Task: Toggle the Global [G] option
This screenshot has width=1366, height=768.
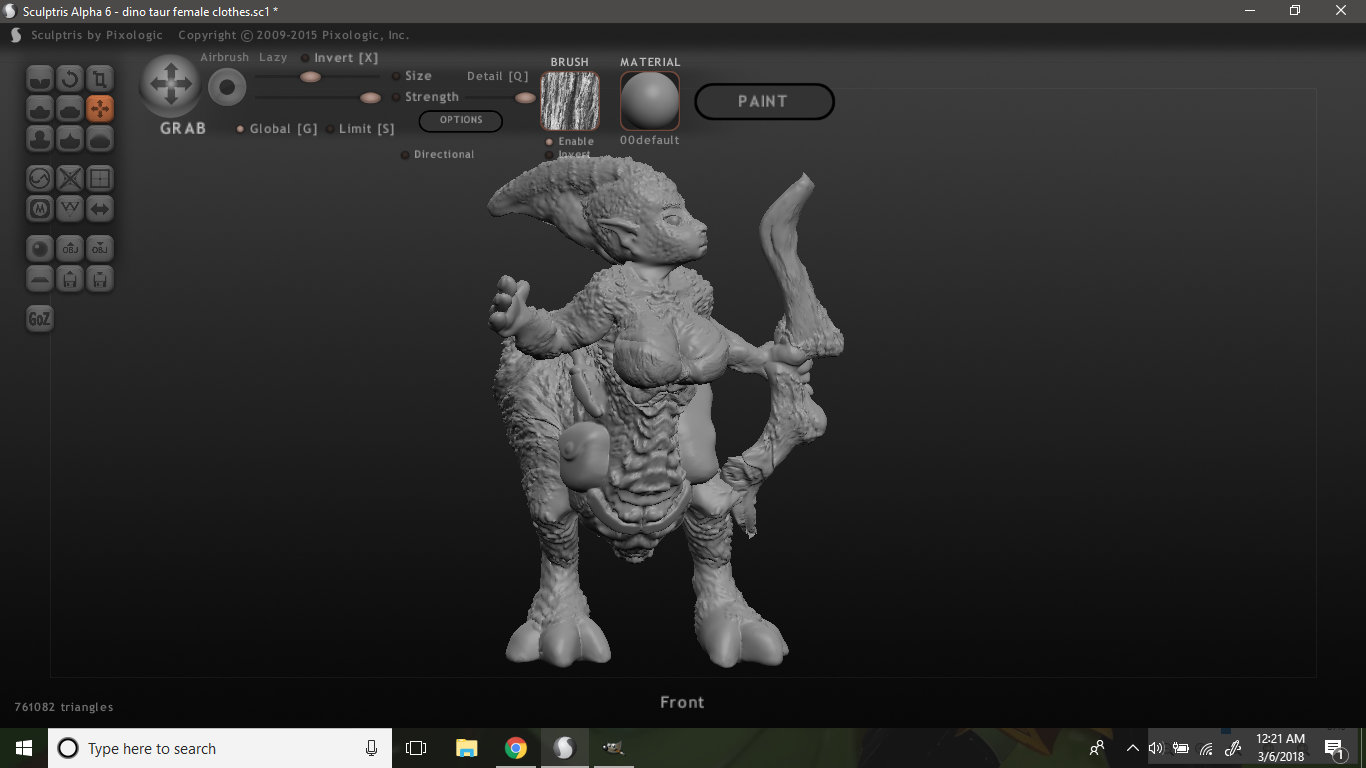Action: [x=240, y=129]
